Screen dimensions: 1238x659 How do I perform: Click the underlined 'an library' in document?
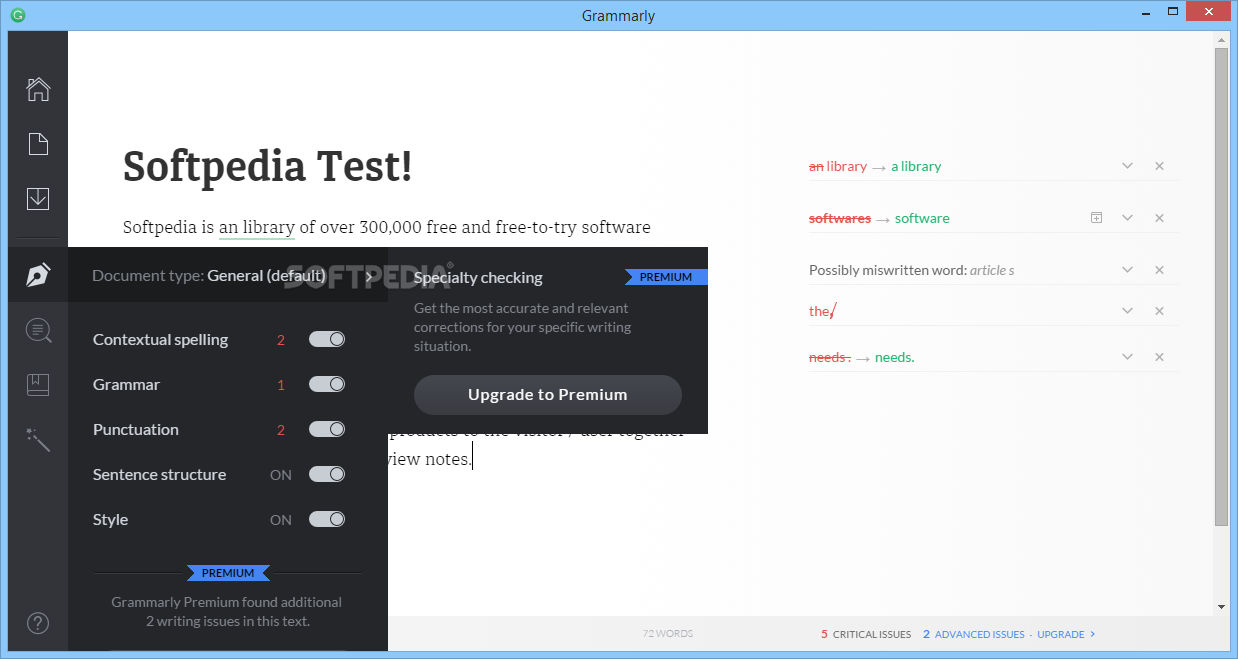coord(257,227)
